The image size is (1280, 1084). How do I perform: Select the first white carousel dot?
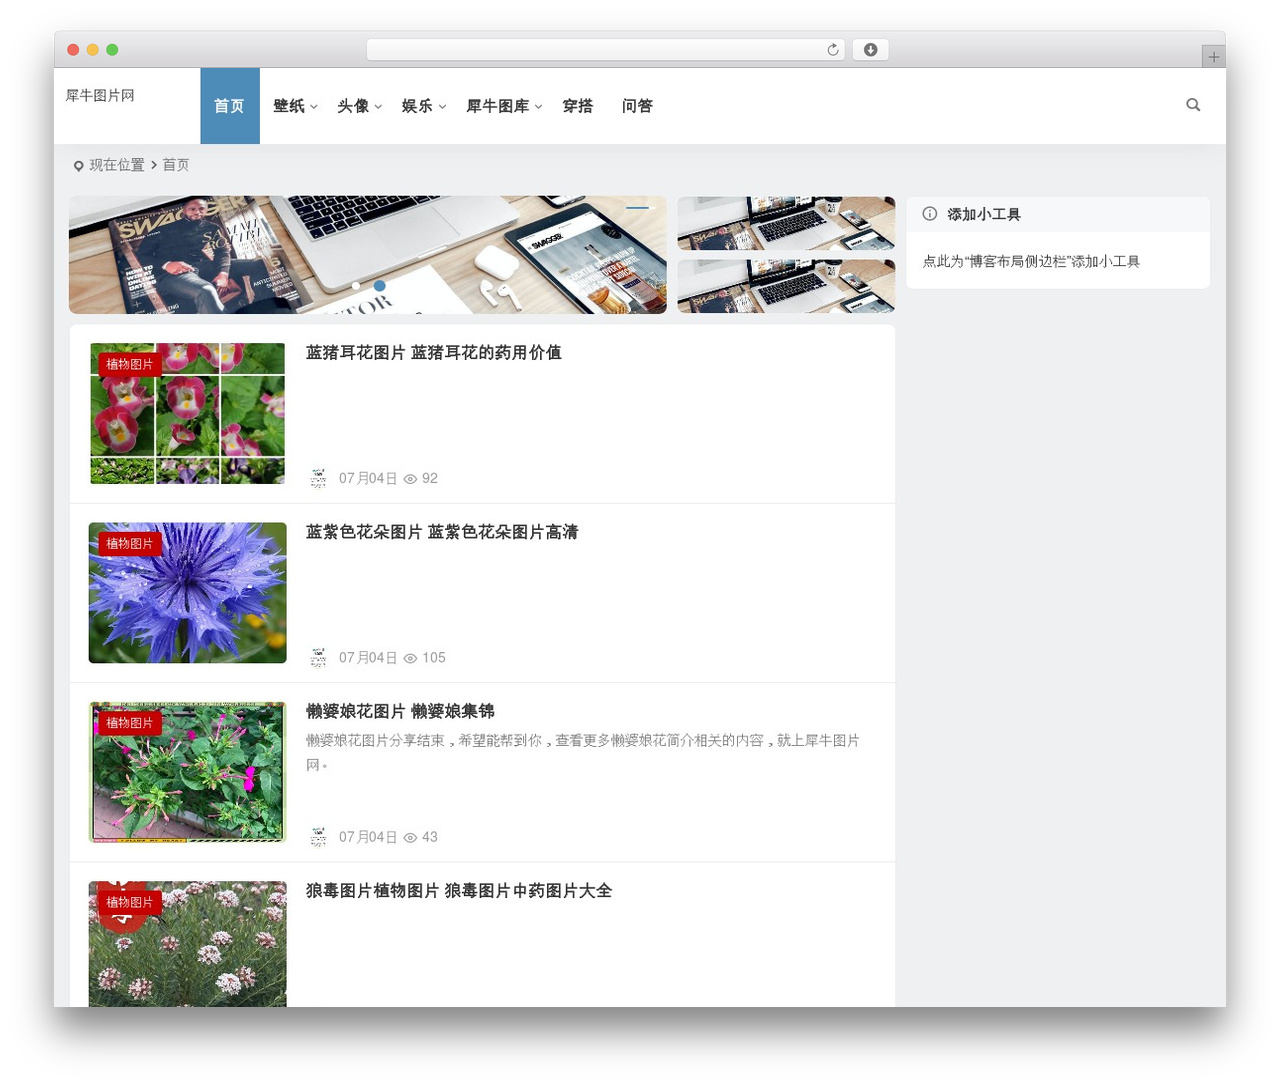coord(356,286)
